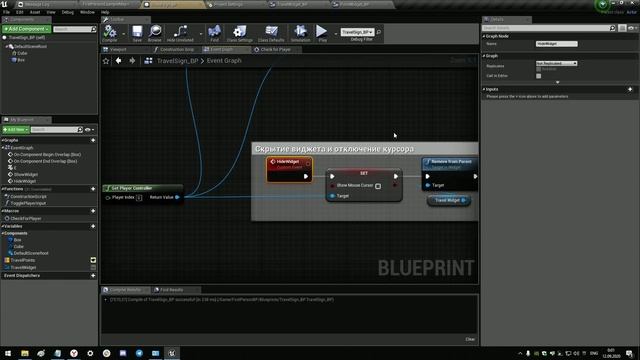Click TravelSign_BP in graph breadcrumb

pyautogui.click(x=178, y=61)
